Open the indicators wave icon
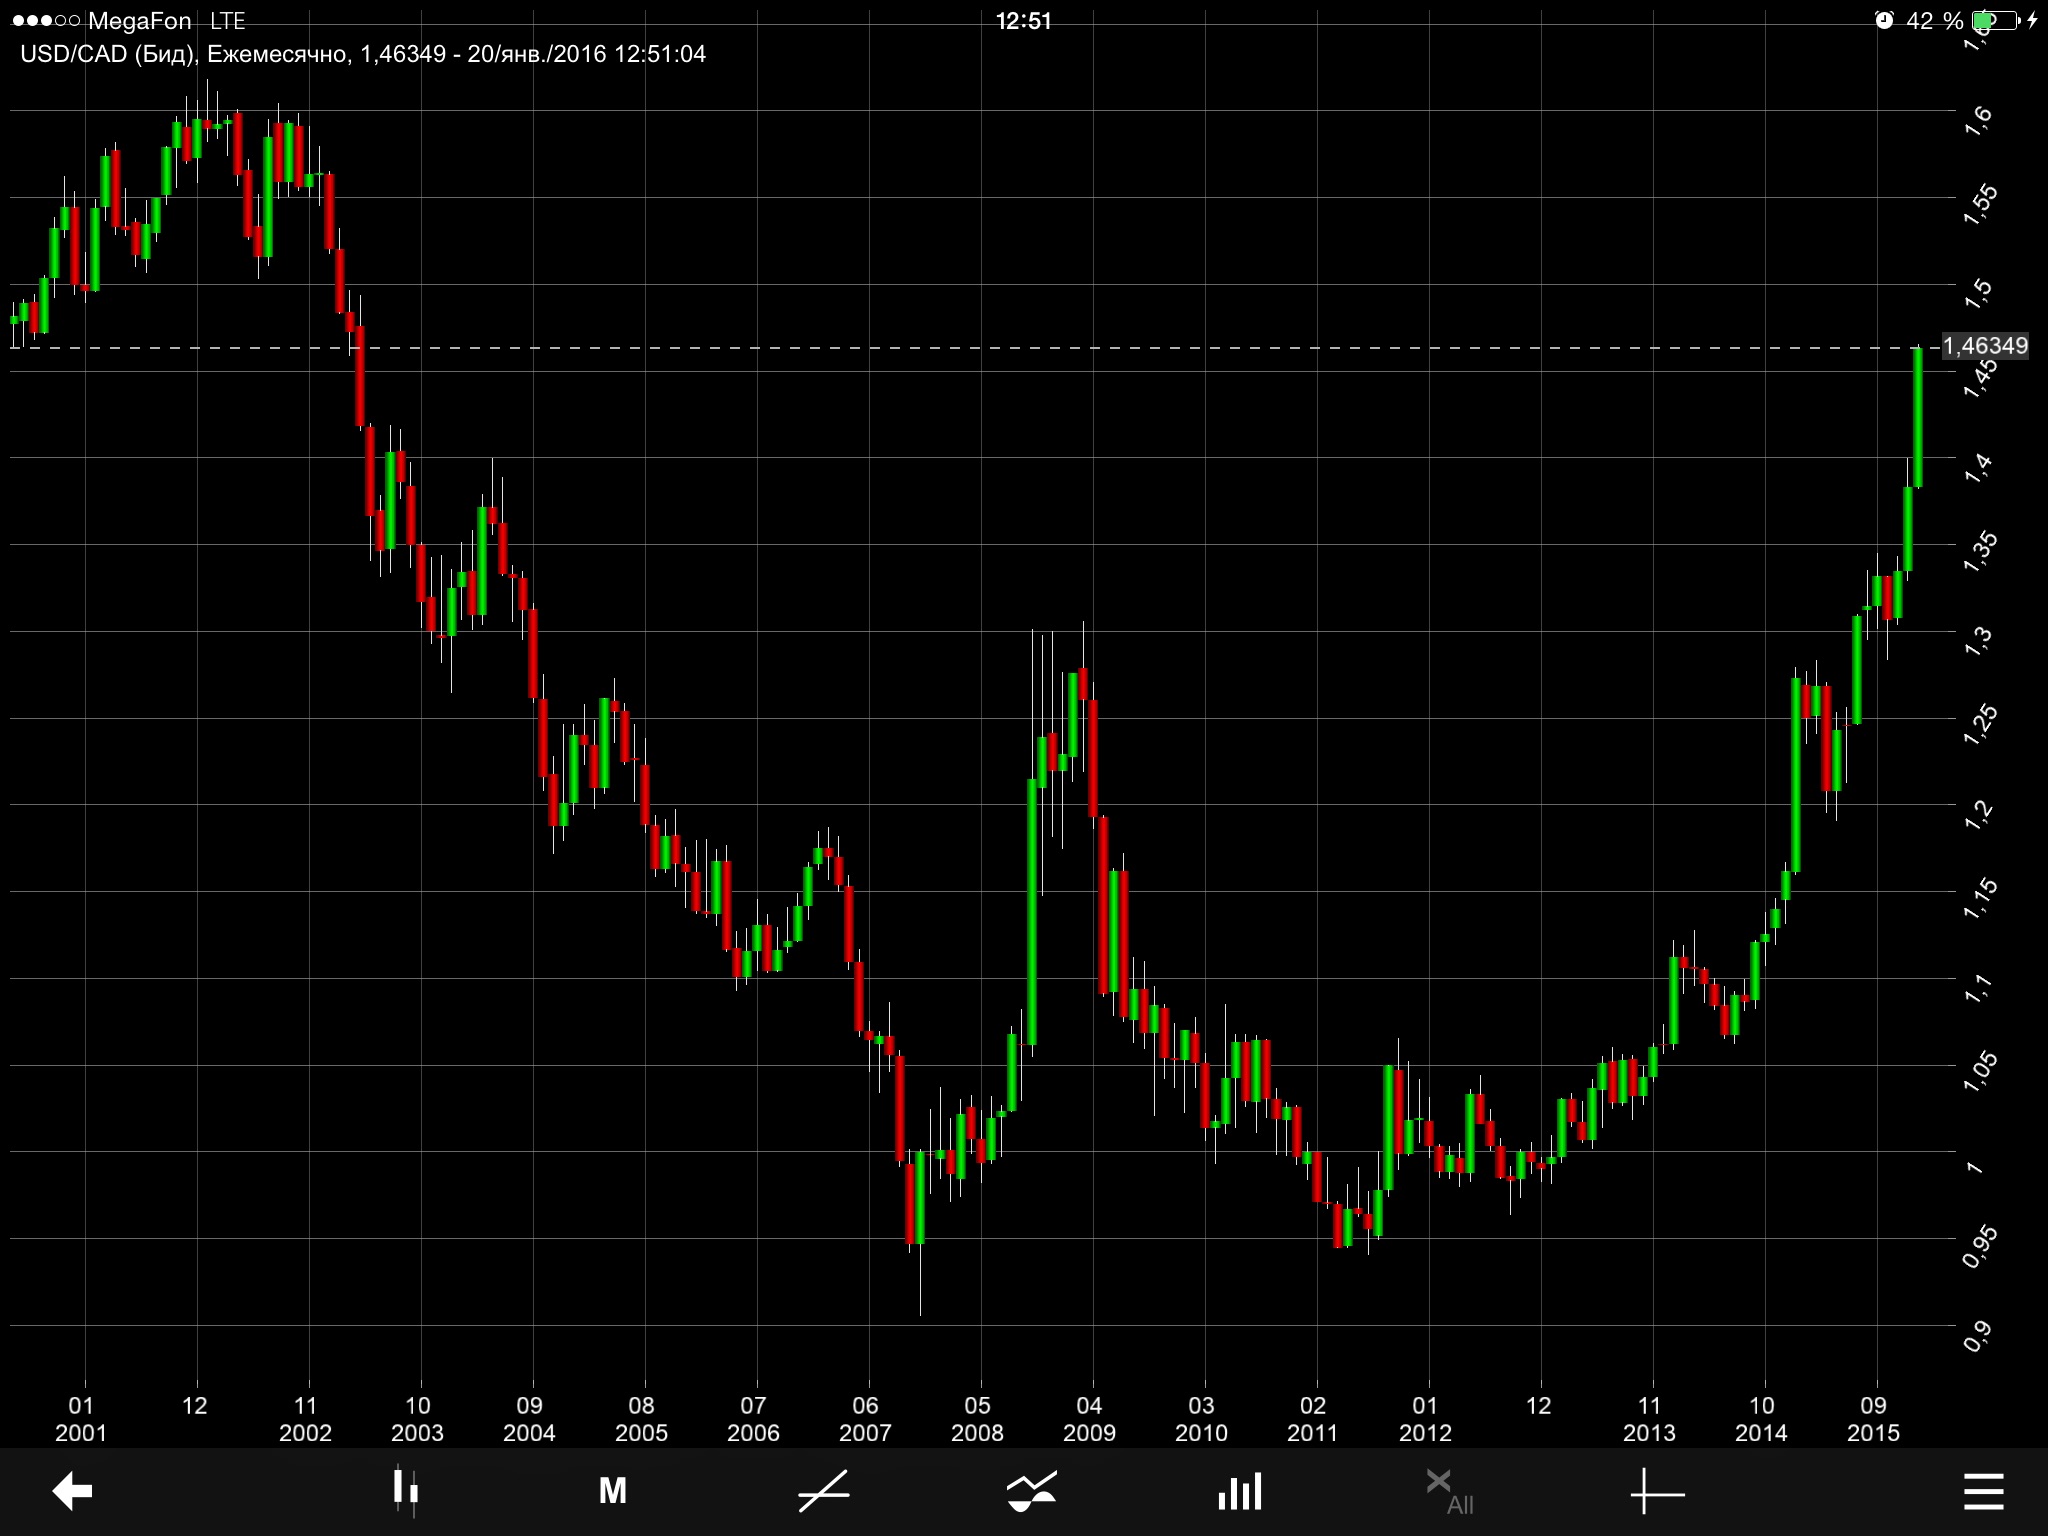 [1032, 1491]
